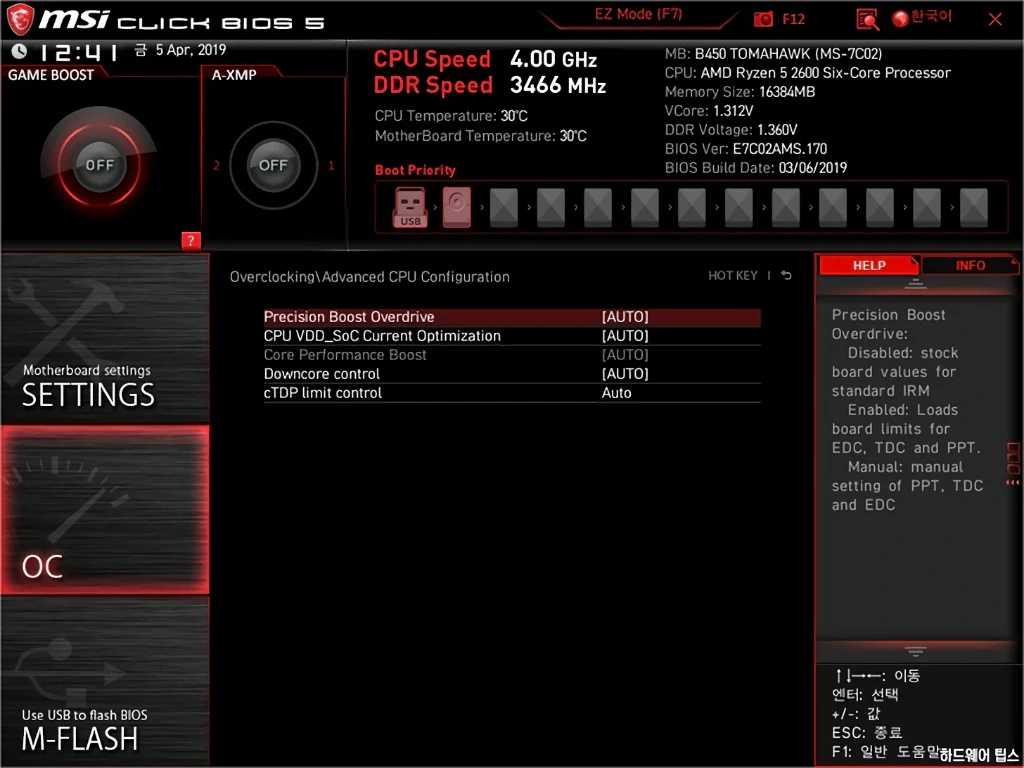
Task: Click the MotherBoard Temperature reading
Action: pyautogui.click(x=481, y=136)
